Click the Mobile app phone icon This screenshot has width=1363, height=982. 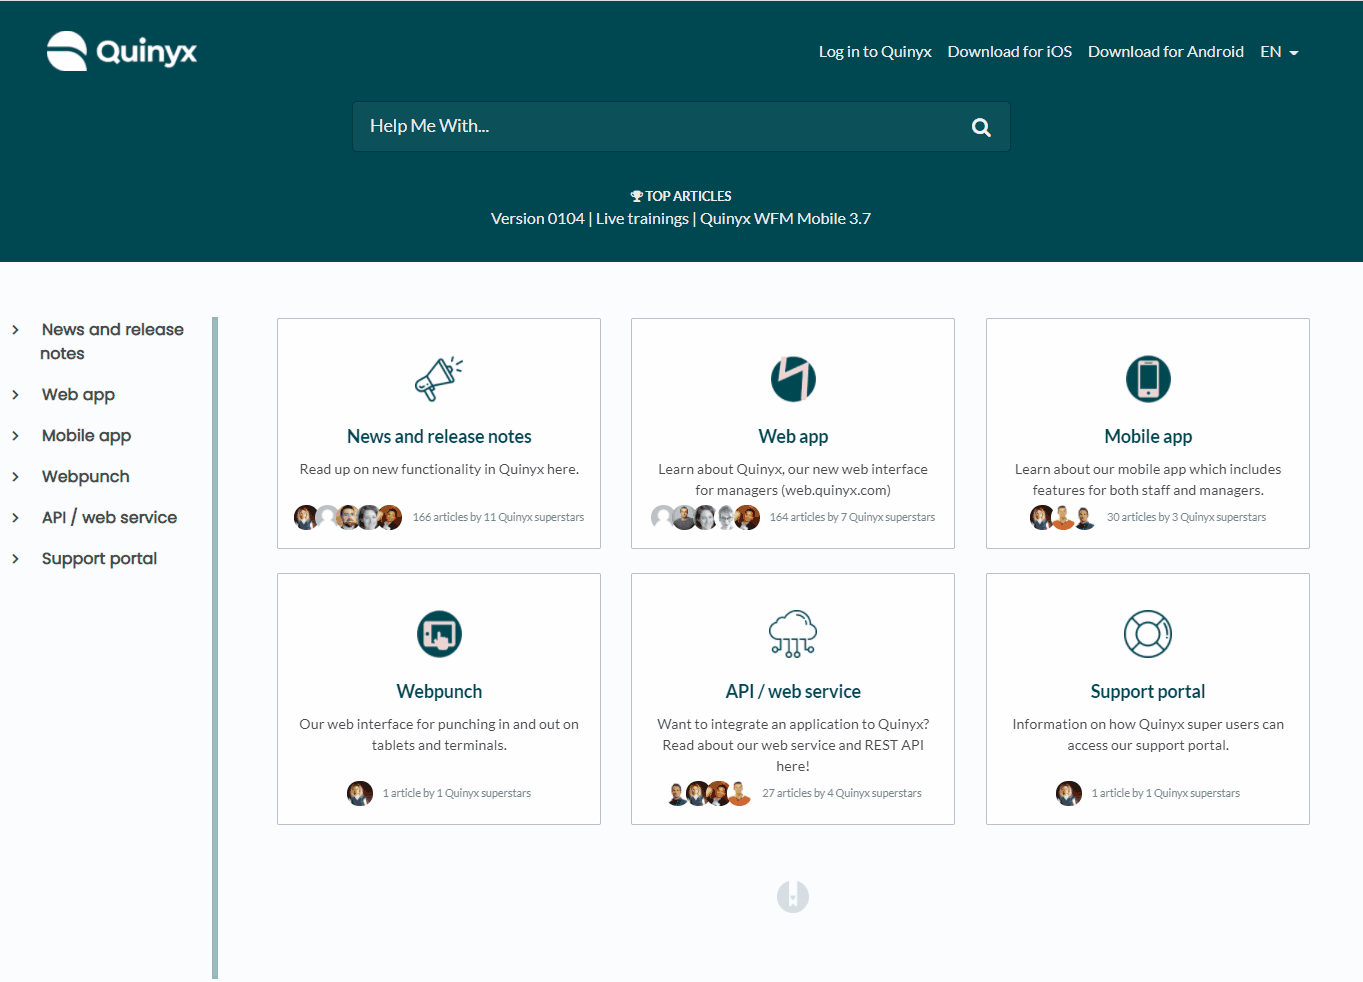[1148, 379]
